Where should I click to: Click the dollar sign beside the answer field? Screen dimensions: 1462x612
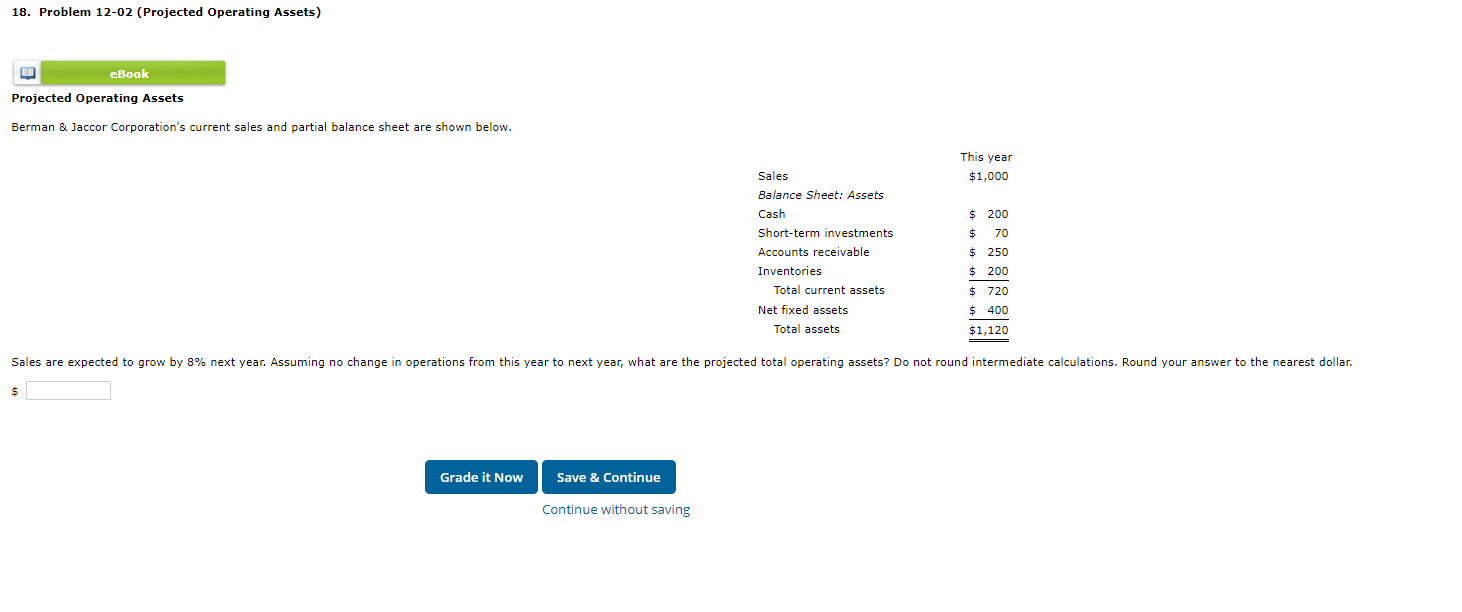click(14, 391)
